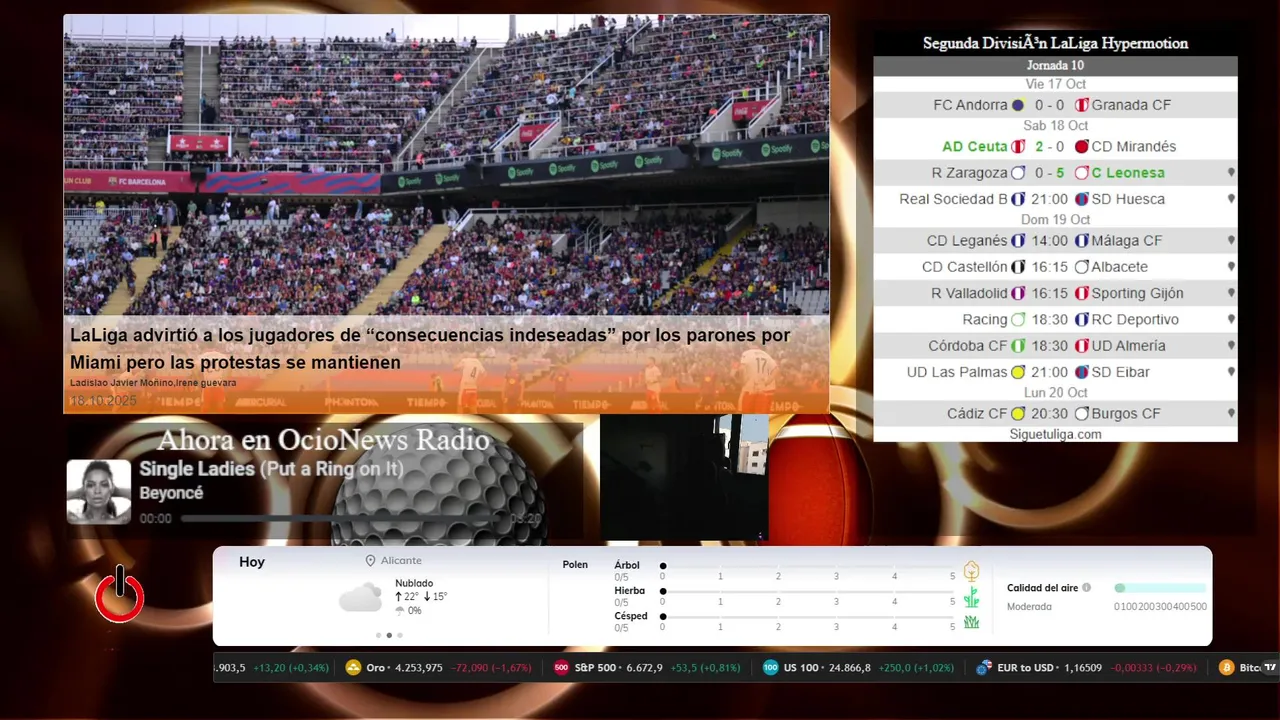Open venue pin for Real Sociedad B match

coord(1231,199)
